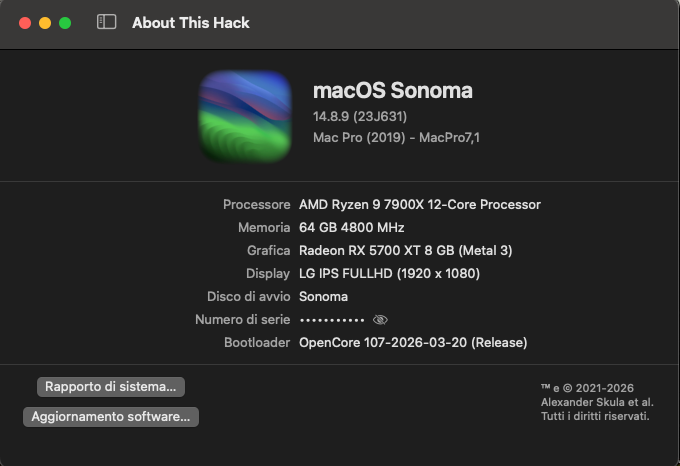Click the Sonoma startup disk value
680x466 pixels.
[324, 297]
